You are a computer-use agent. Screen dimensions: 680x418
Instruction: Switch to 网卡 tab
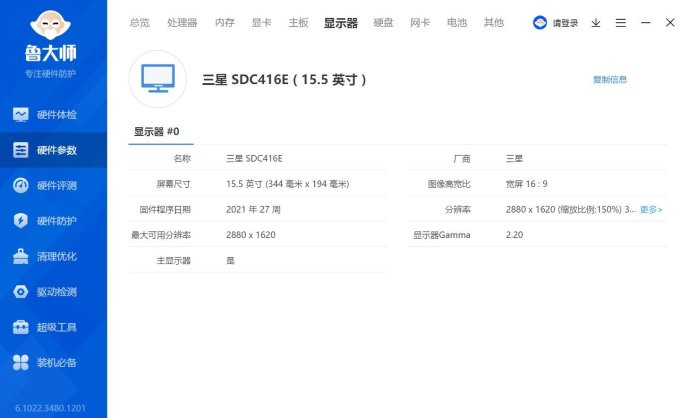pyautogui.click(x=420, y=23)
